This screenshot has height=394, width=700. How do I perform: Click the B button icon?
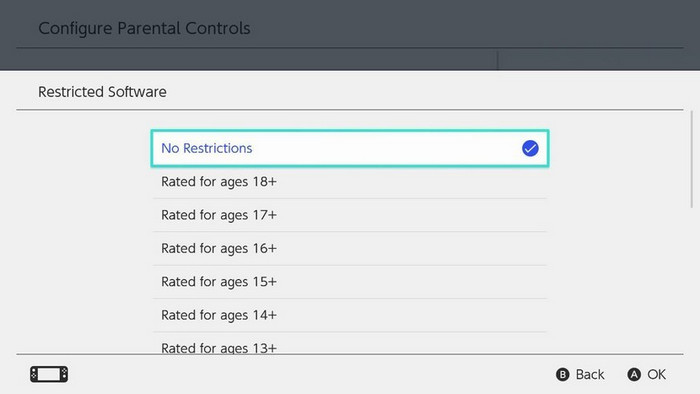tap(562, 374)
